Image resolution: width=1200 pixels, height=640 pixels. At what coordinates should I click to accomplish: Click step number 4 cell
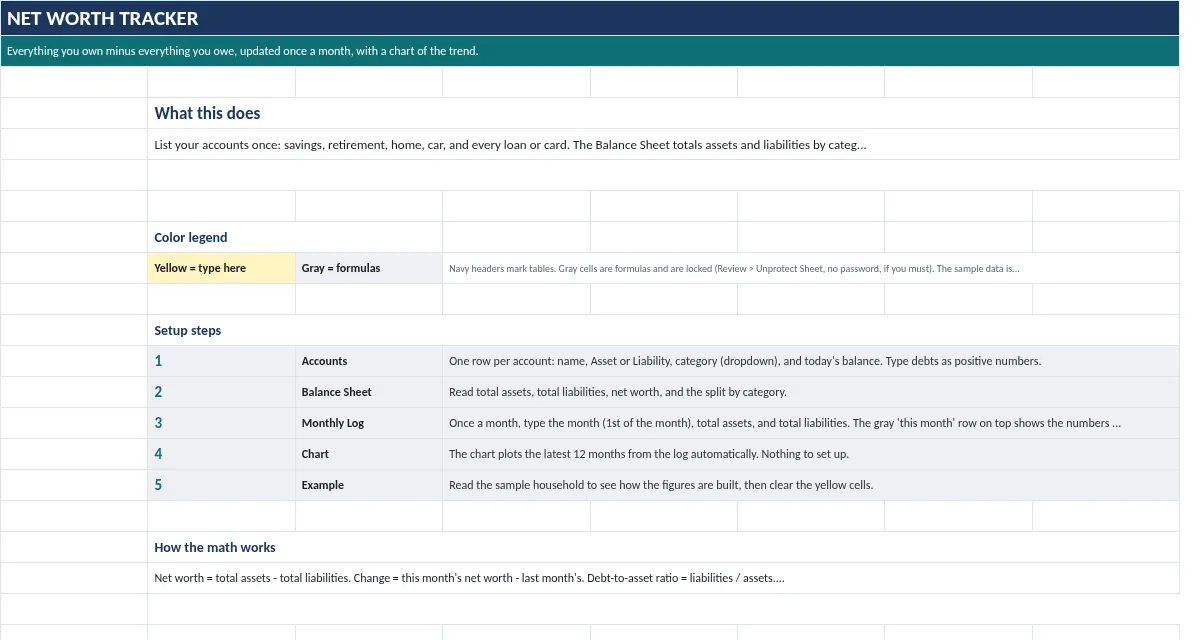221,454
